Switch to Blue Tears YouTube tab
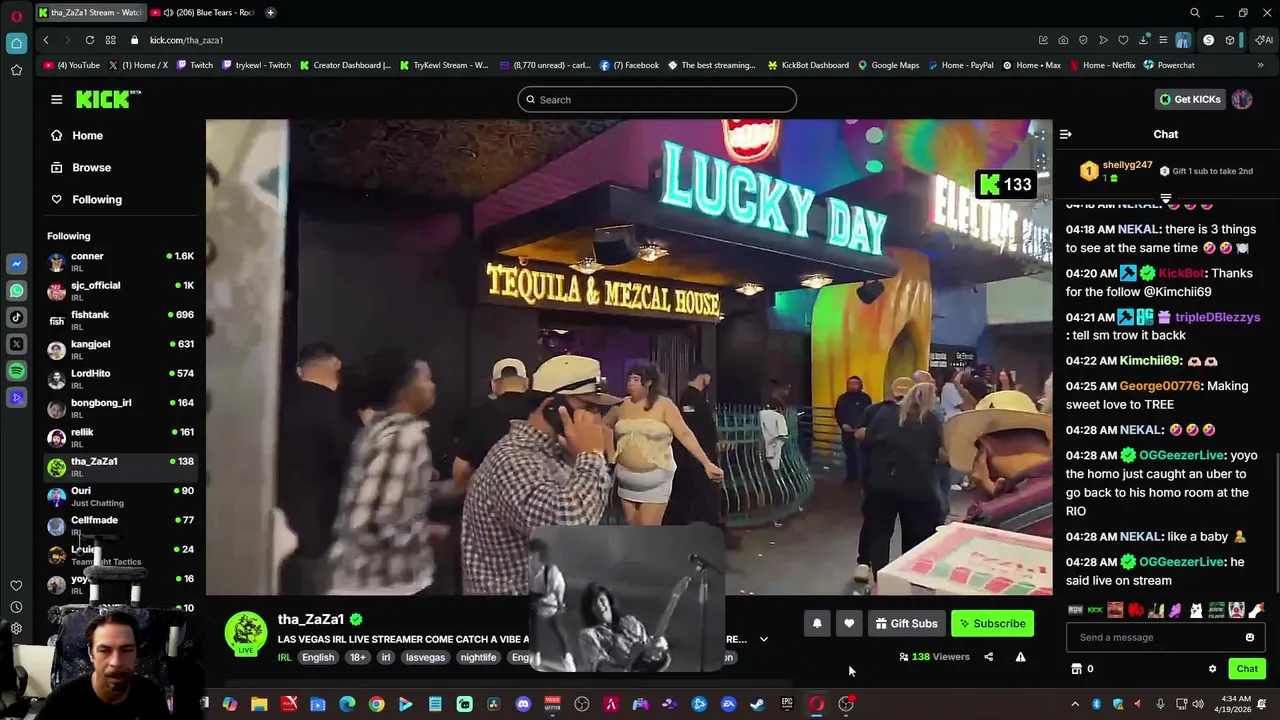The image size is (1280, 720). click(x=202, y=13)
